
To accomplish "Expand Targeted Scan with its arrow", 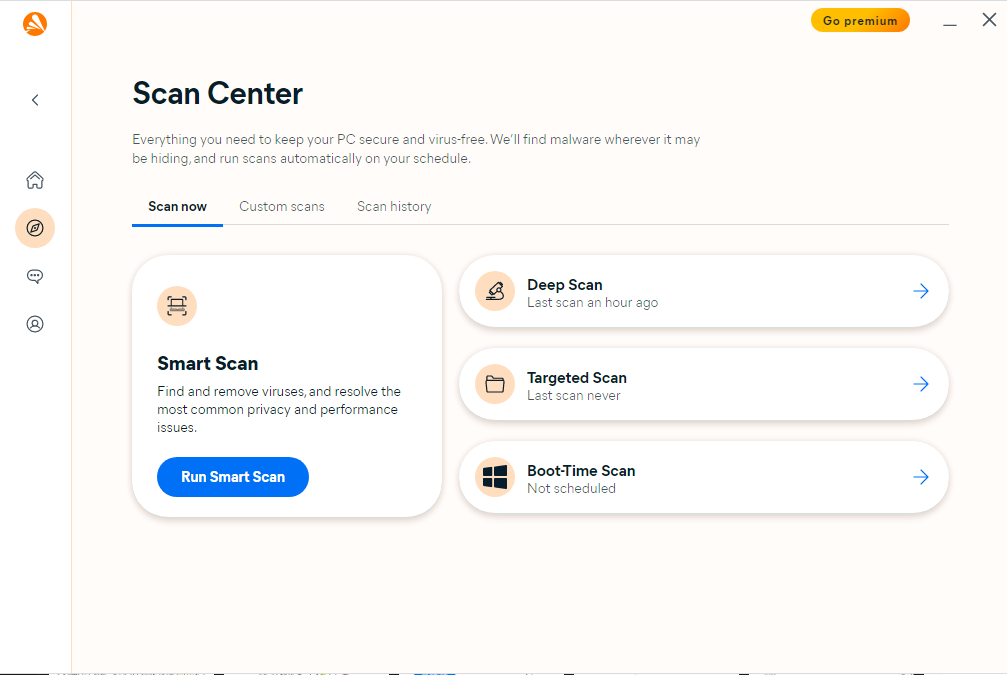I will pos(921,384).
